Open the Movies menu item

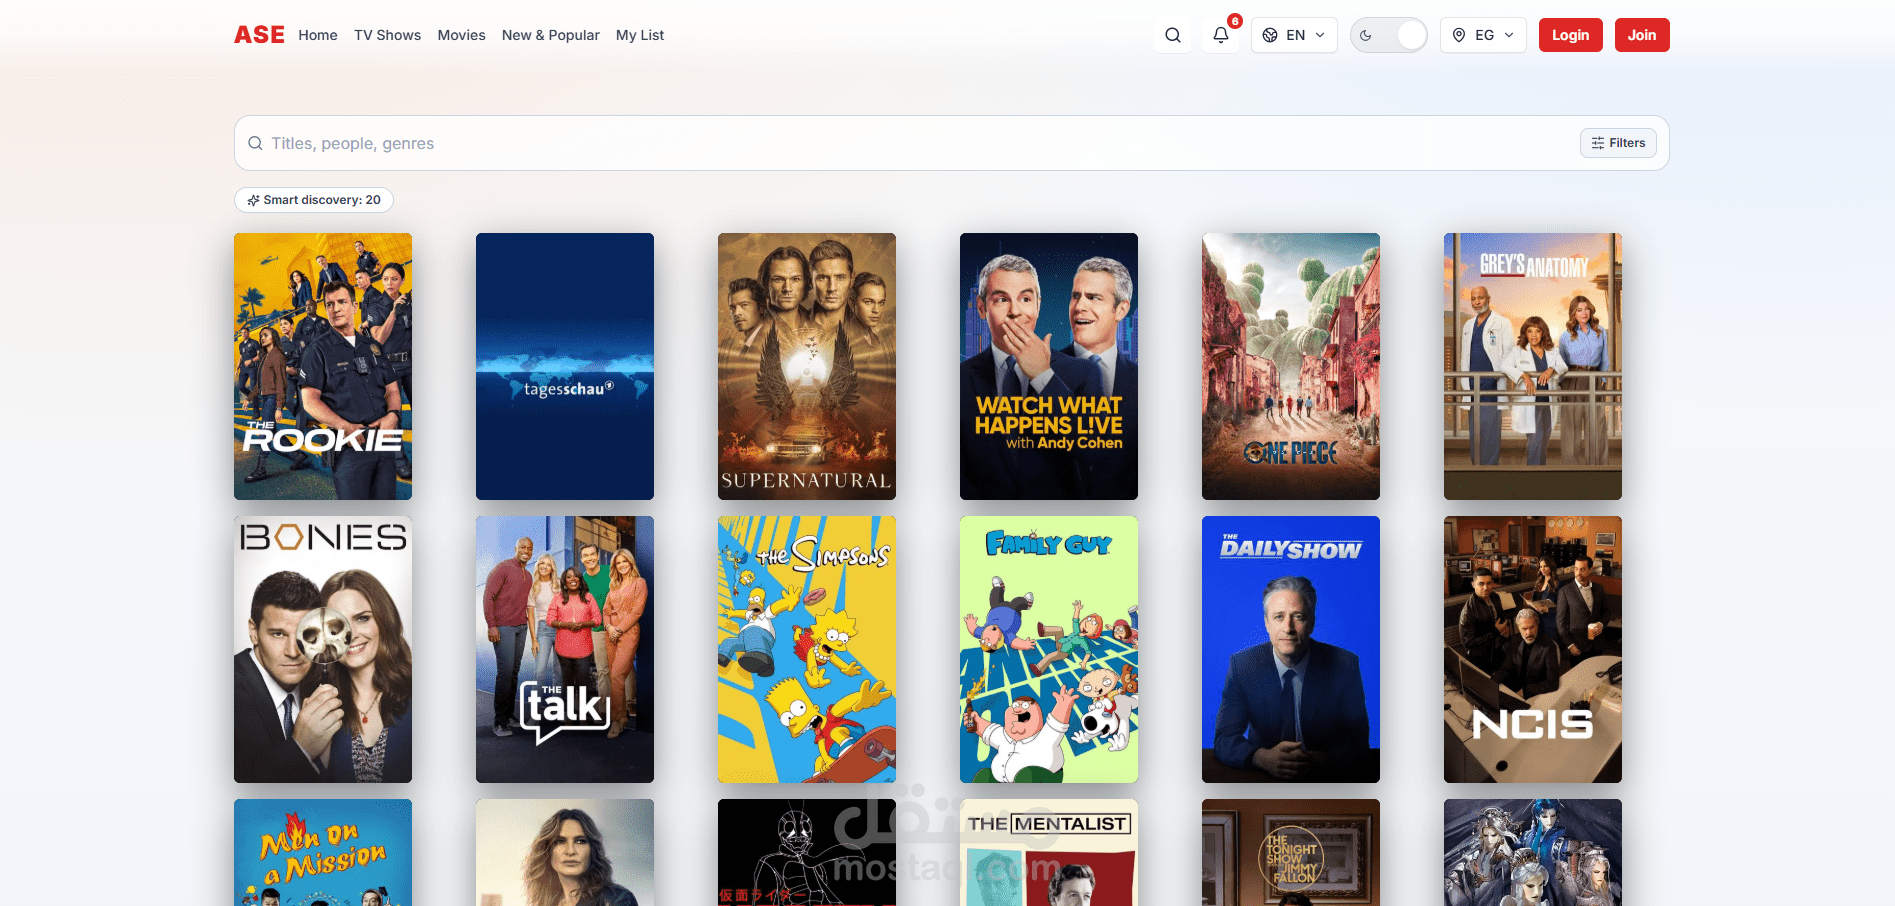pos(461,35)
